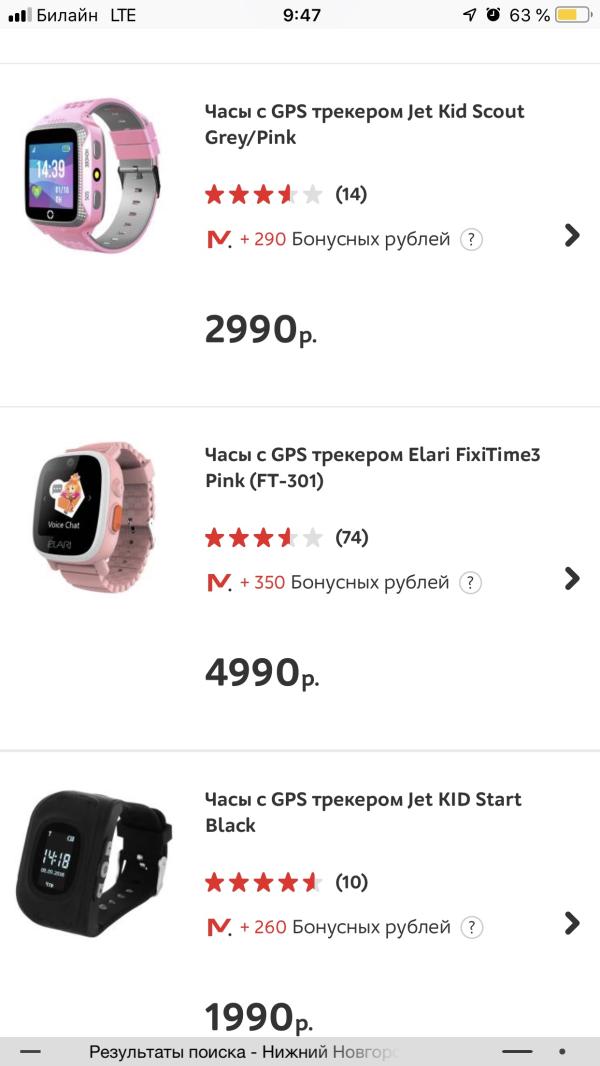Open the 14 reviews for Jet Kid Scout
This screenshot has width=600, height=1066.
pyautogui.click(x=351, y=194)
